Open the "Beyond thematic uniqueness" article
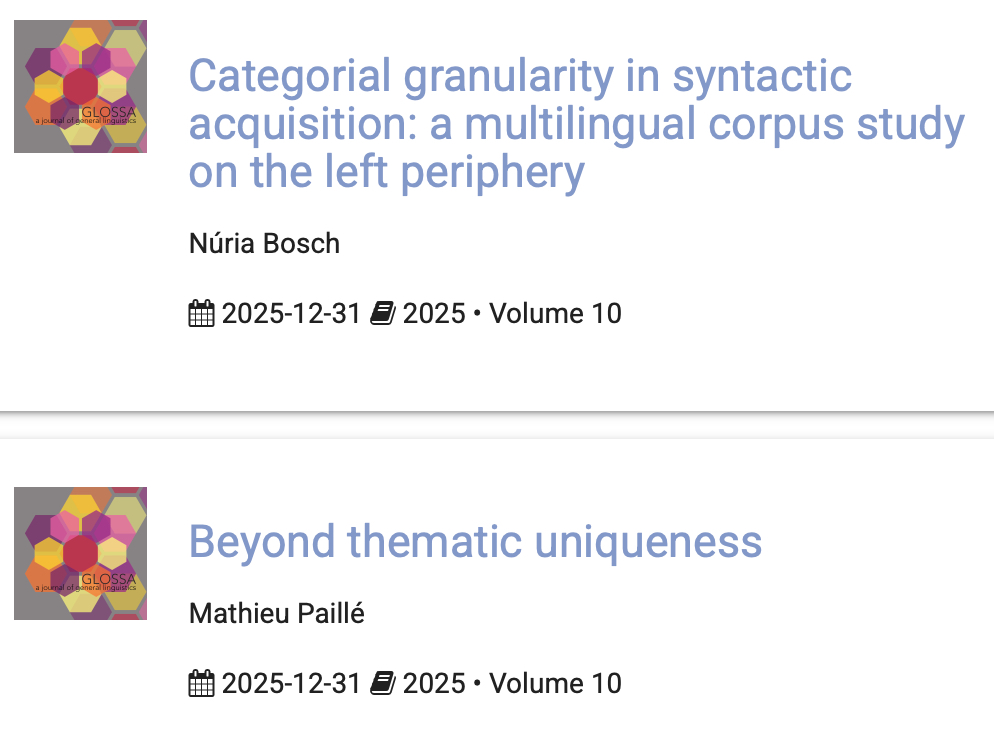Viewport: 994px width, 734px height. tap(475, 542)
